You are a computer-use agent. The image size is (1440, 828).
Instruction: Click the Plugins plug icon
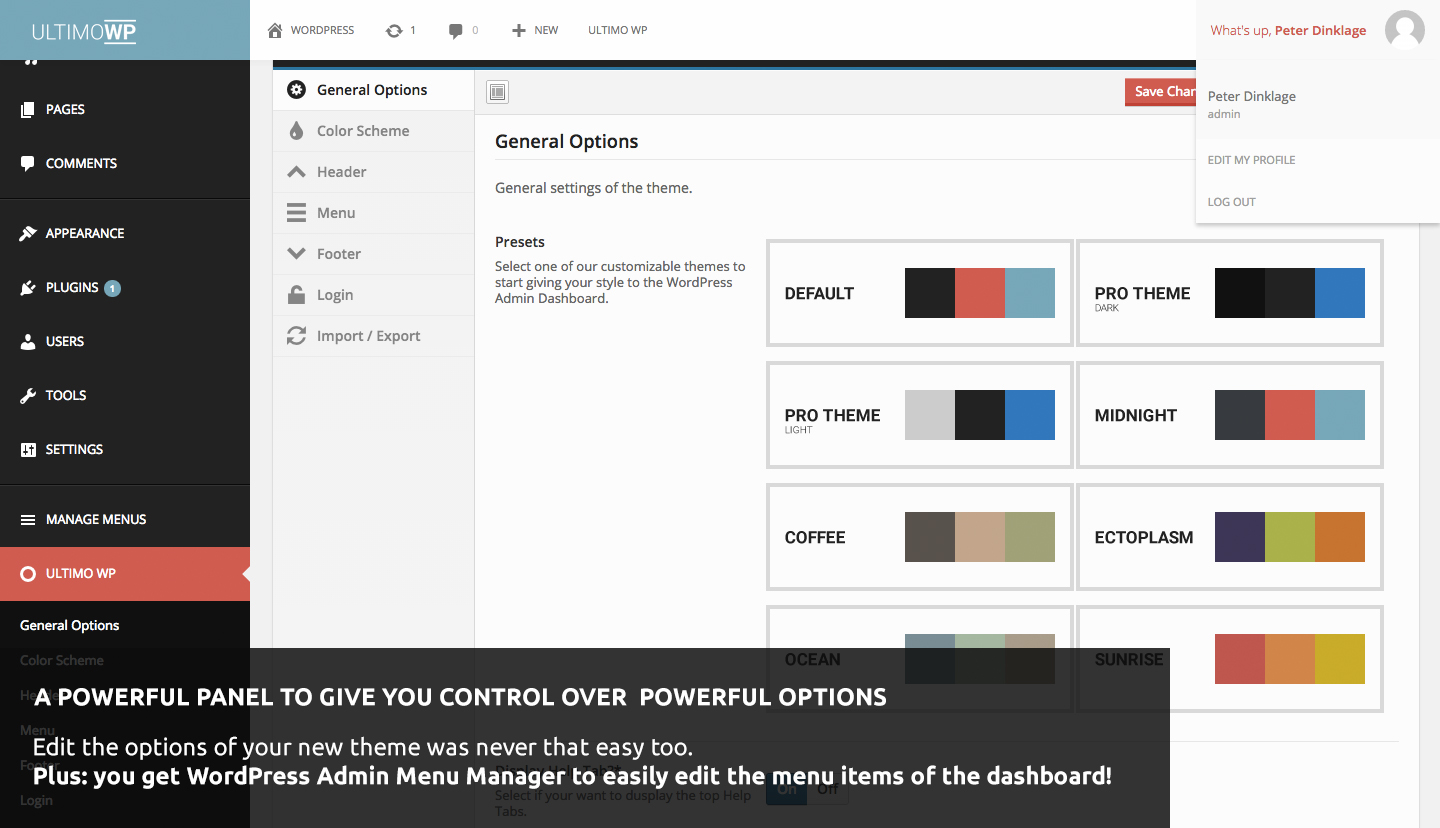pyautogui.click(x=28, y=288)
